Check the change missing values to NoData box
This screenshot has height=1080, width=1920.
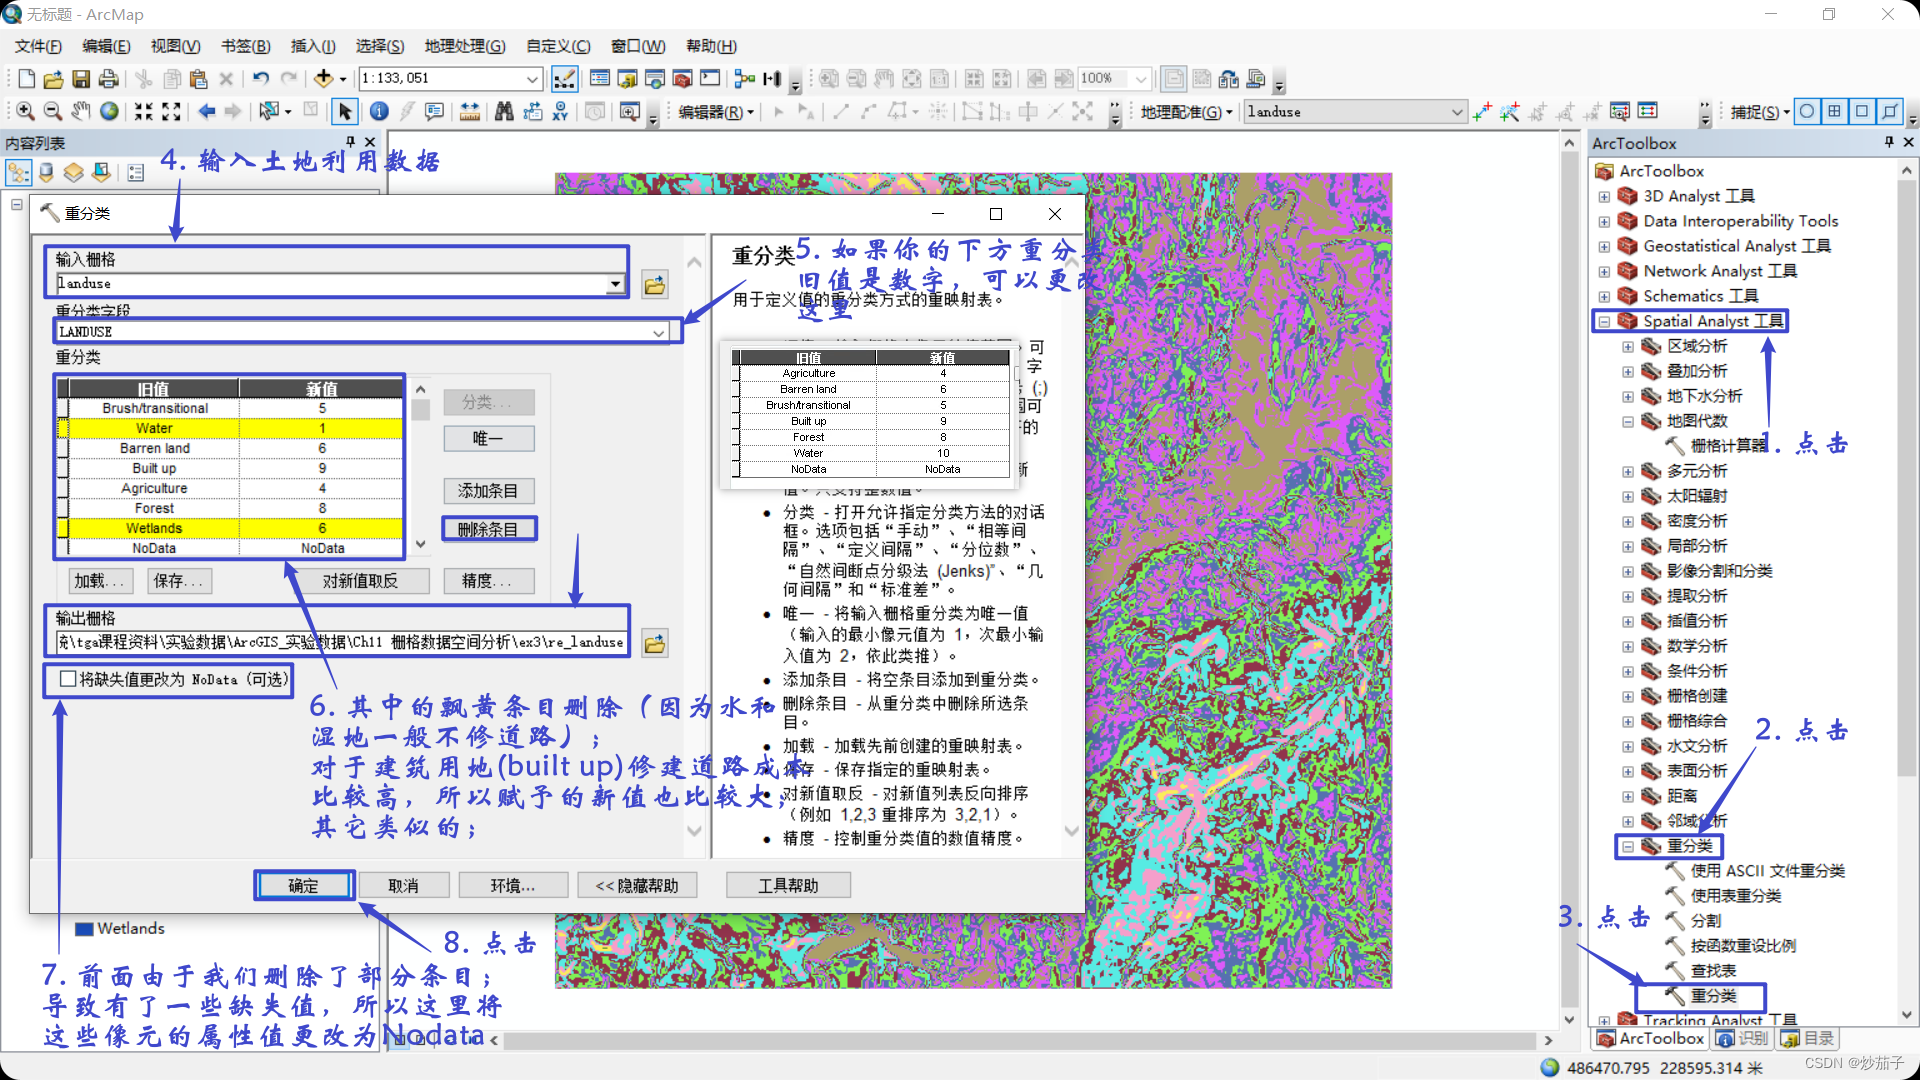(x=68, y=679)
